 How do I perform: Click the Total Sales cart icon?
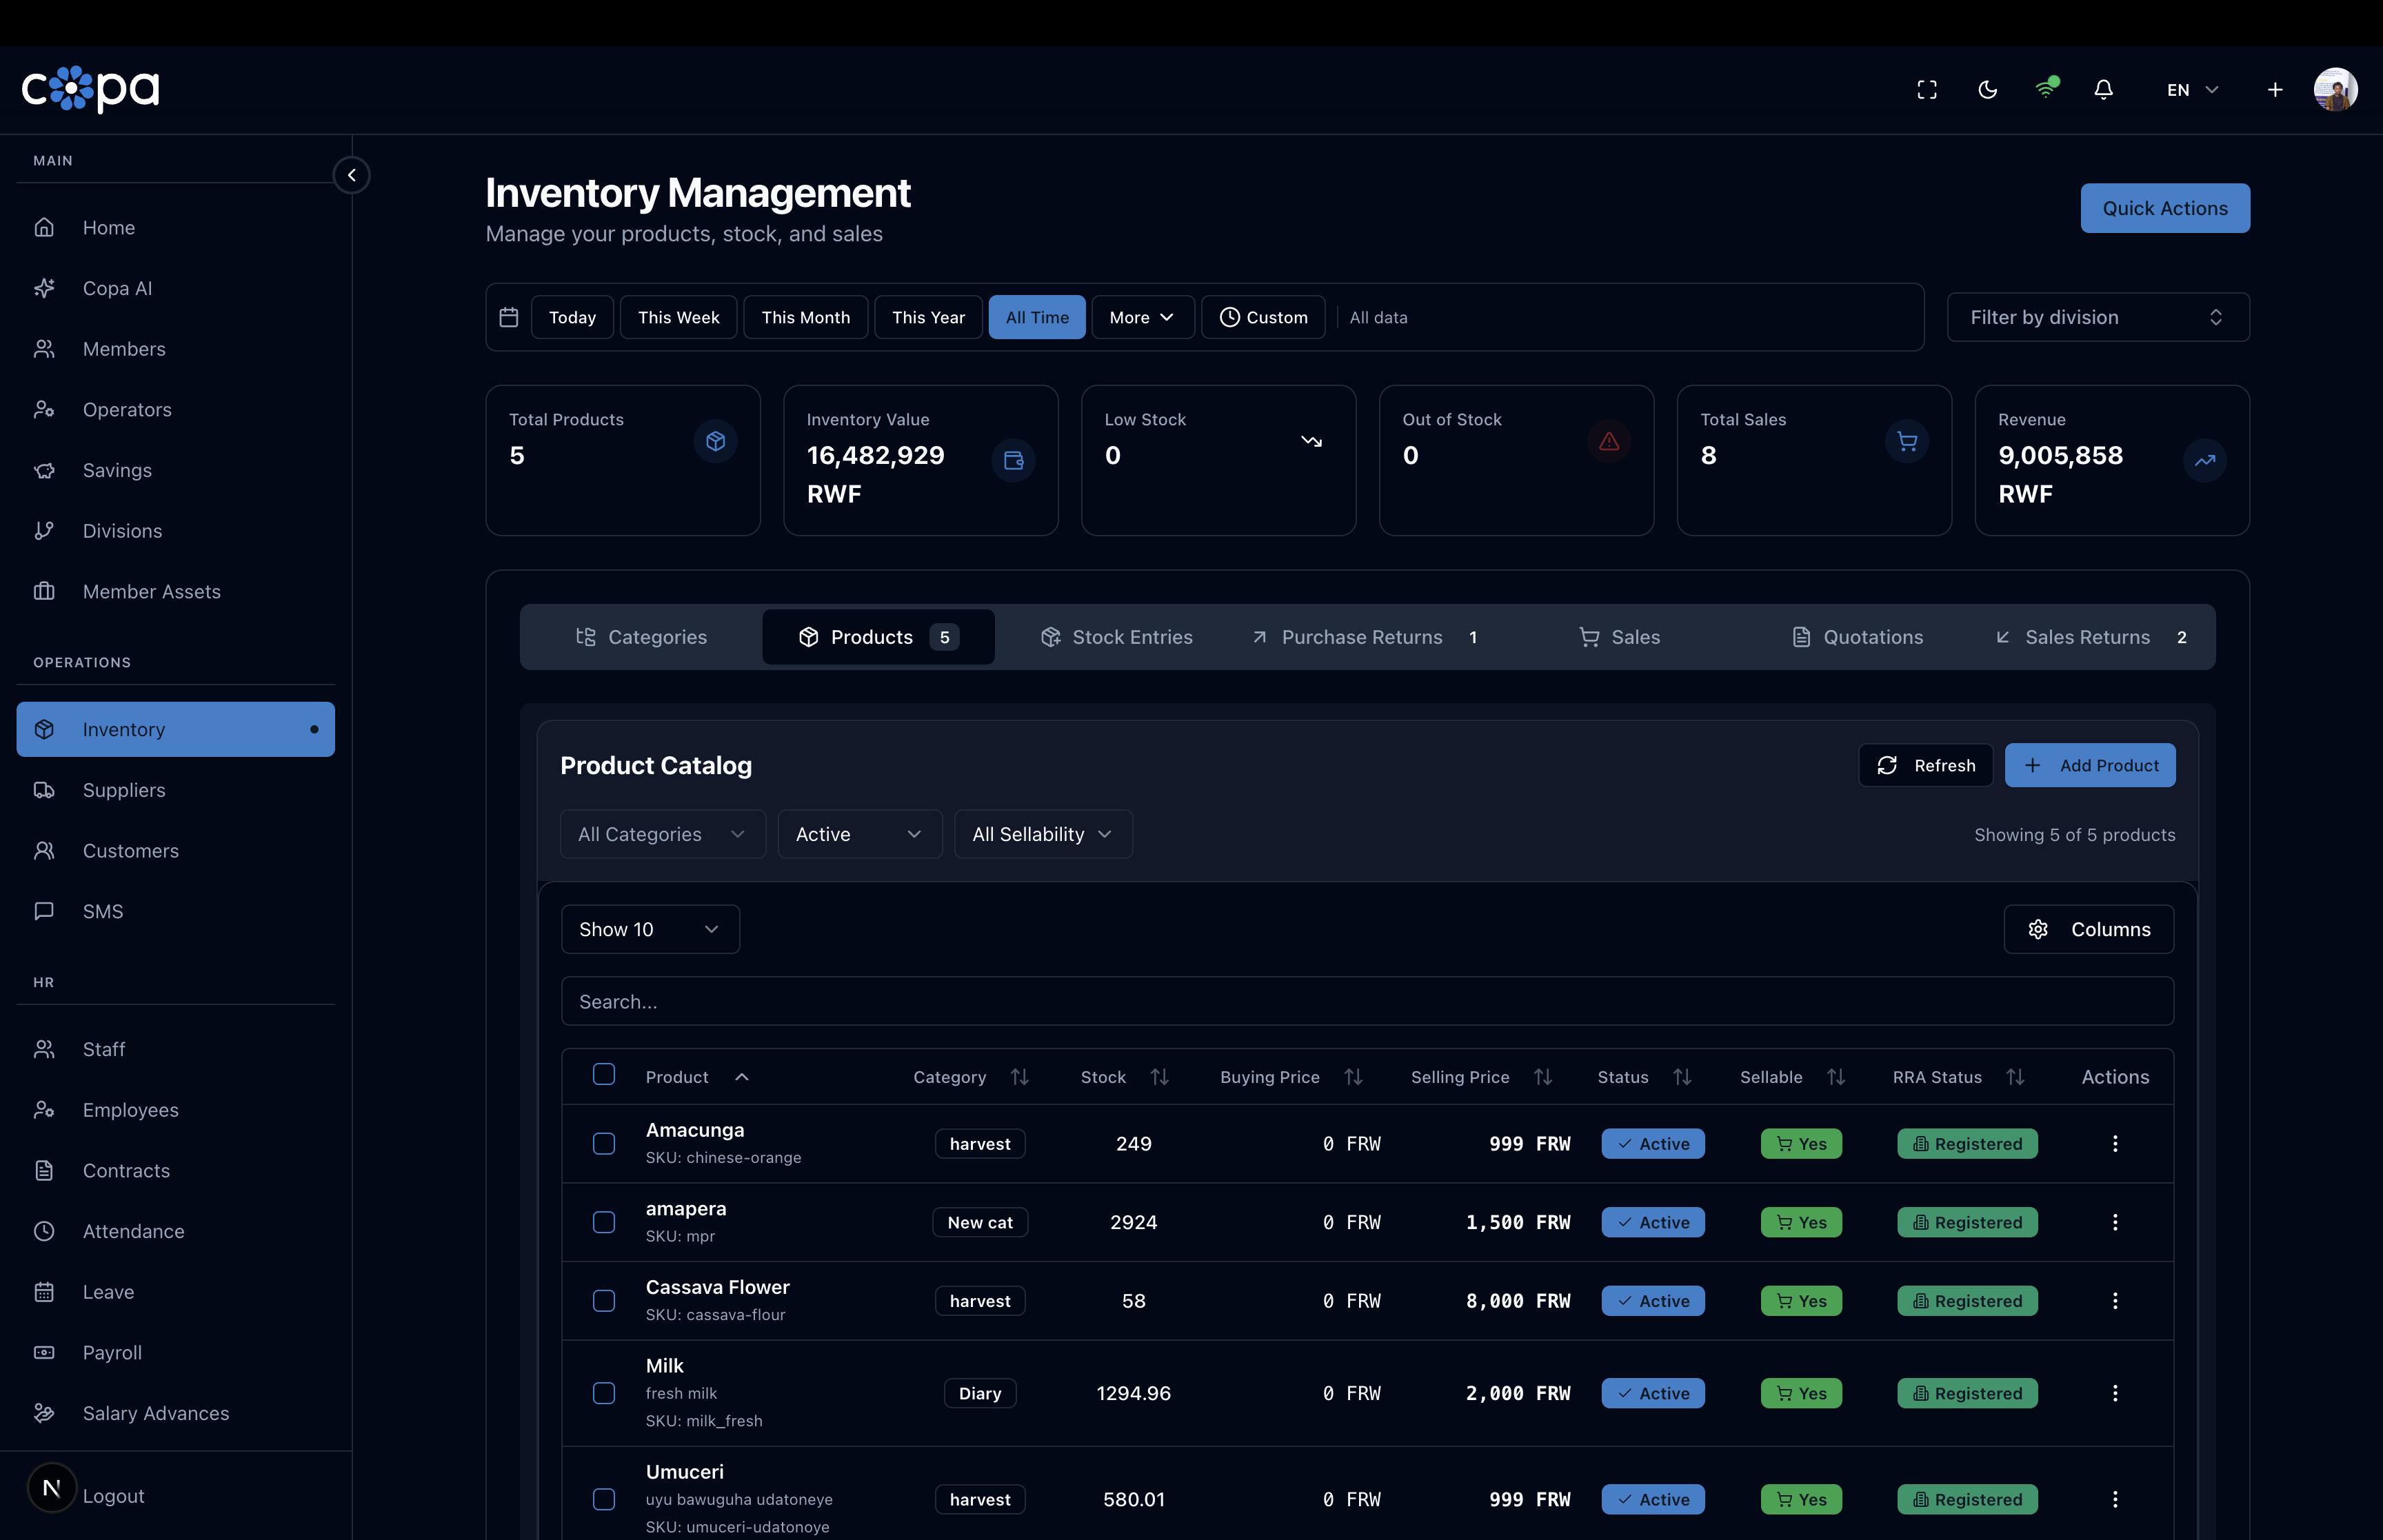1907,441
